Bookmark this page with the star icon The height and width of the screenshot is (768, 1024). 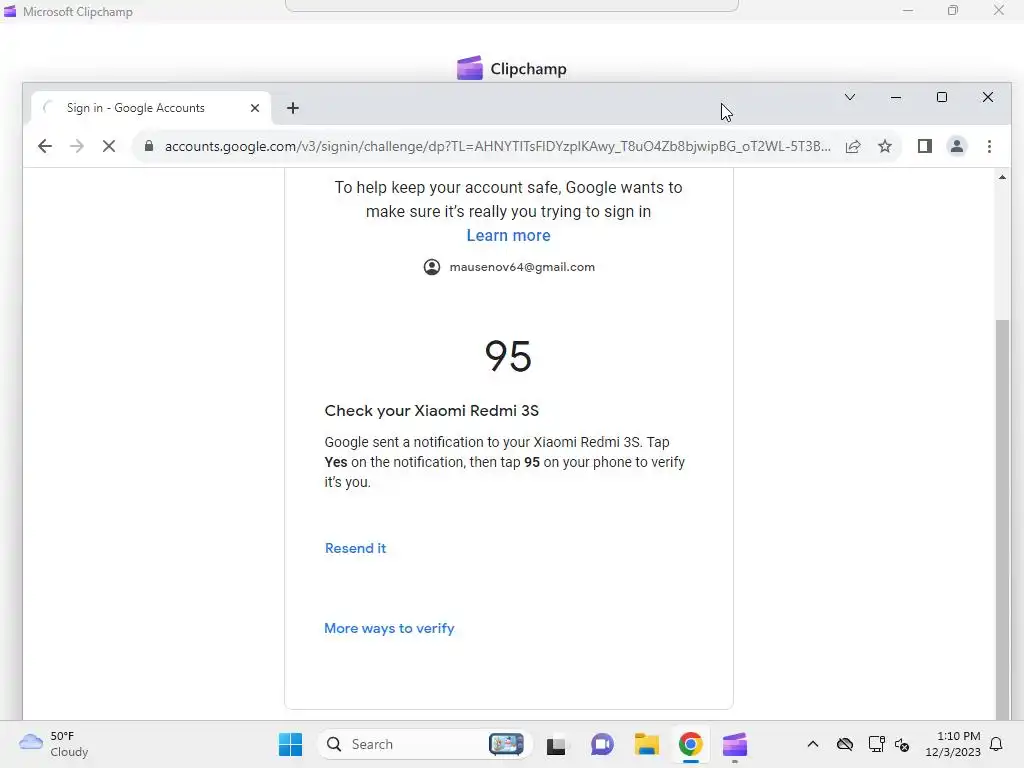[x=885, y=146]
